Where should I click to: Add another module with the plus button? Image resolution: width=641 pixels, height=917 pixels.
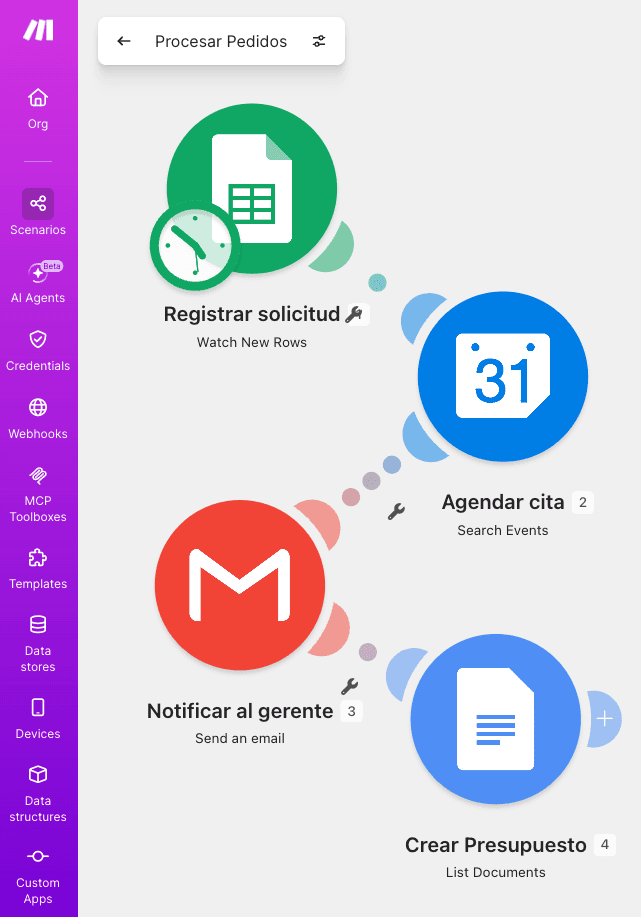tap(605, 719)
